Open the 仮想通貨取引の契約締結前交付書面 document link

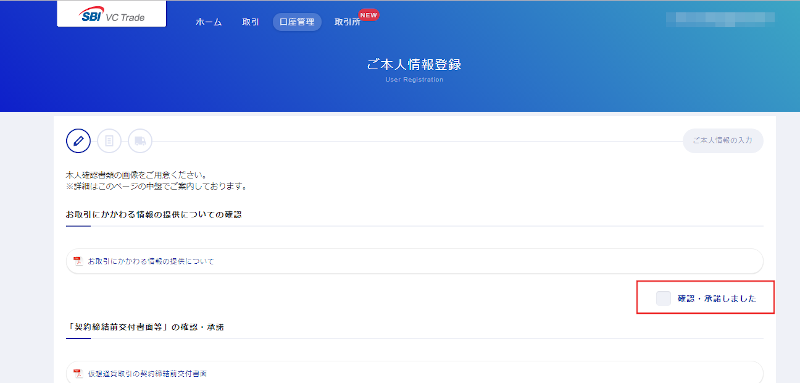(x=147, y=374)
